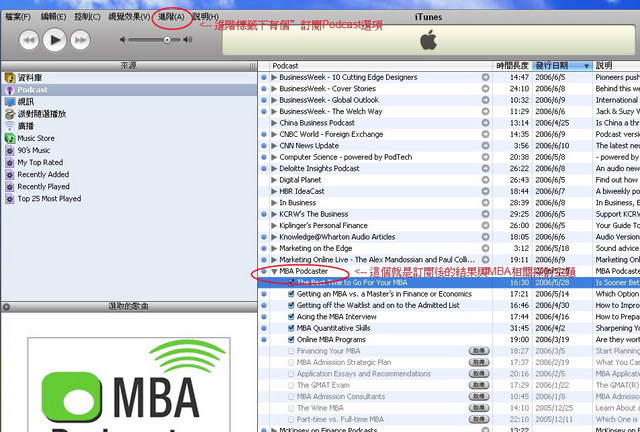Click the MBA Podcaster artwork thumbnail

[x=129, y=384]
